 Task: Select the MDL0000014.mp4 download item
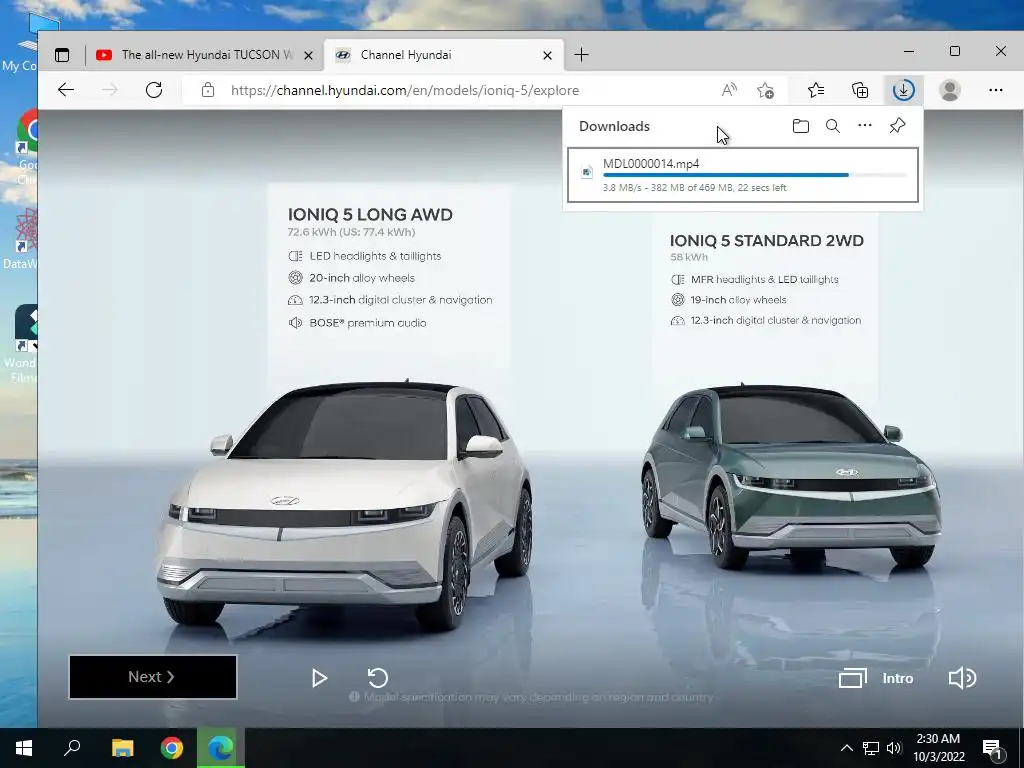743,175
